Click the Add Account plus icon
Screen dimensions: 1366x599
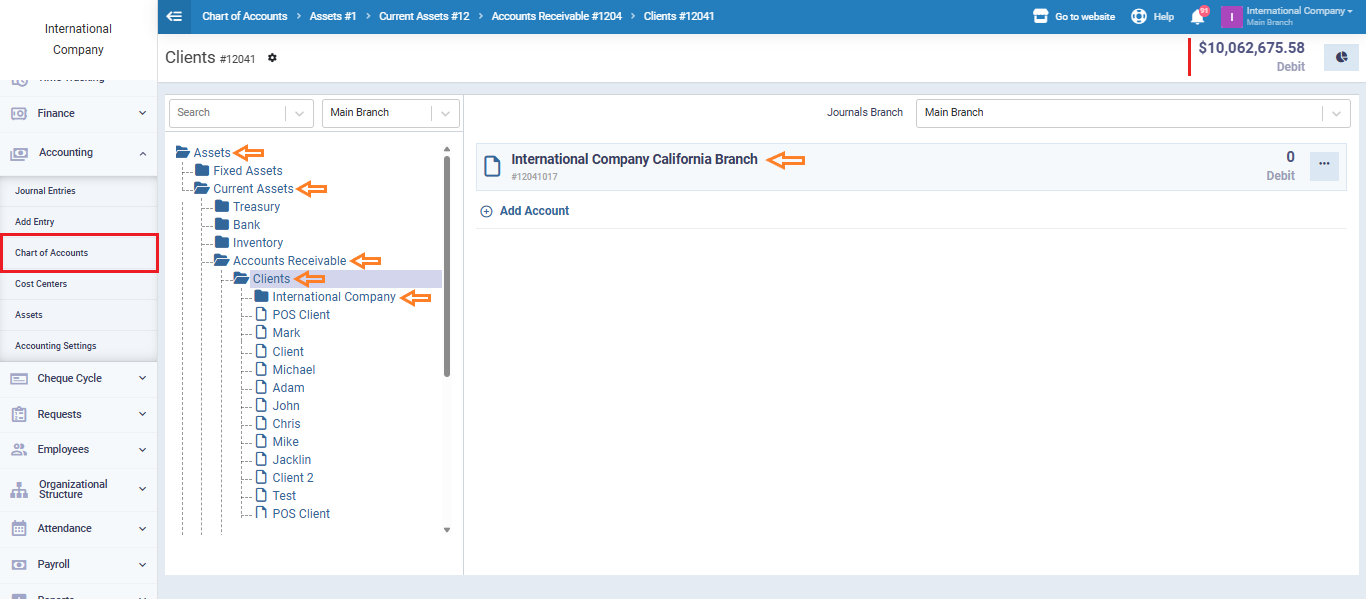point(487,211)
